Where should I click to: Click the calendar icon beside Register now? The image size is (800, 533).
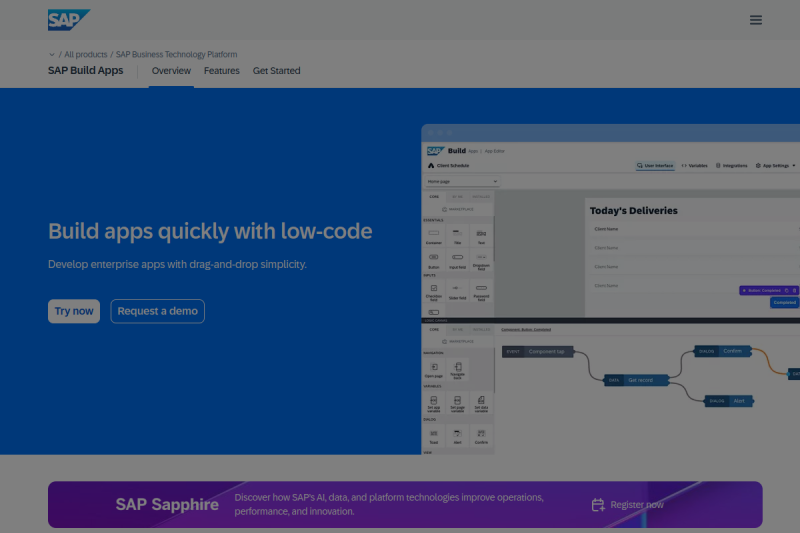tap(598, 505)
